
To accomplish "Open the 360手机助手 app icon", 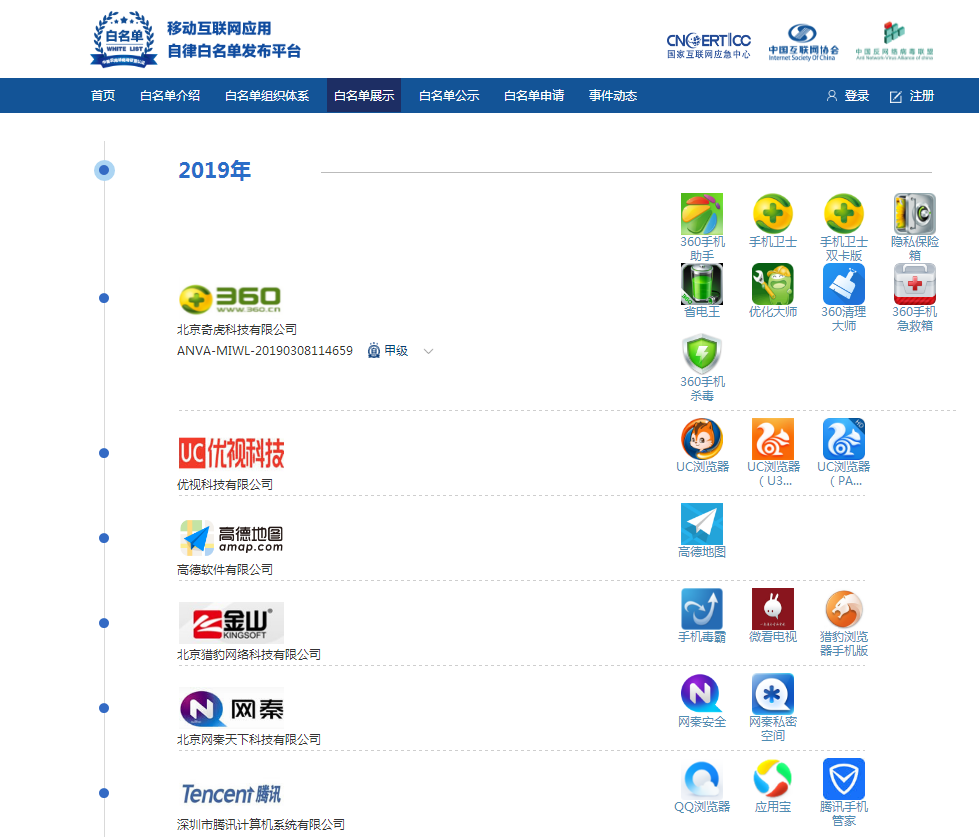I will (x=701, y=214).
